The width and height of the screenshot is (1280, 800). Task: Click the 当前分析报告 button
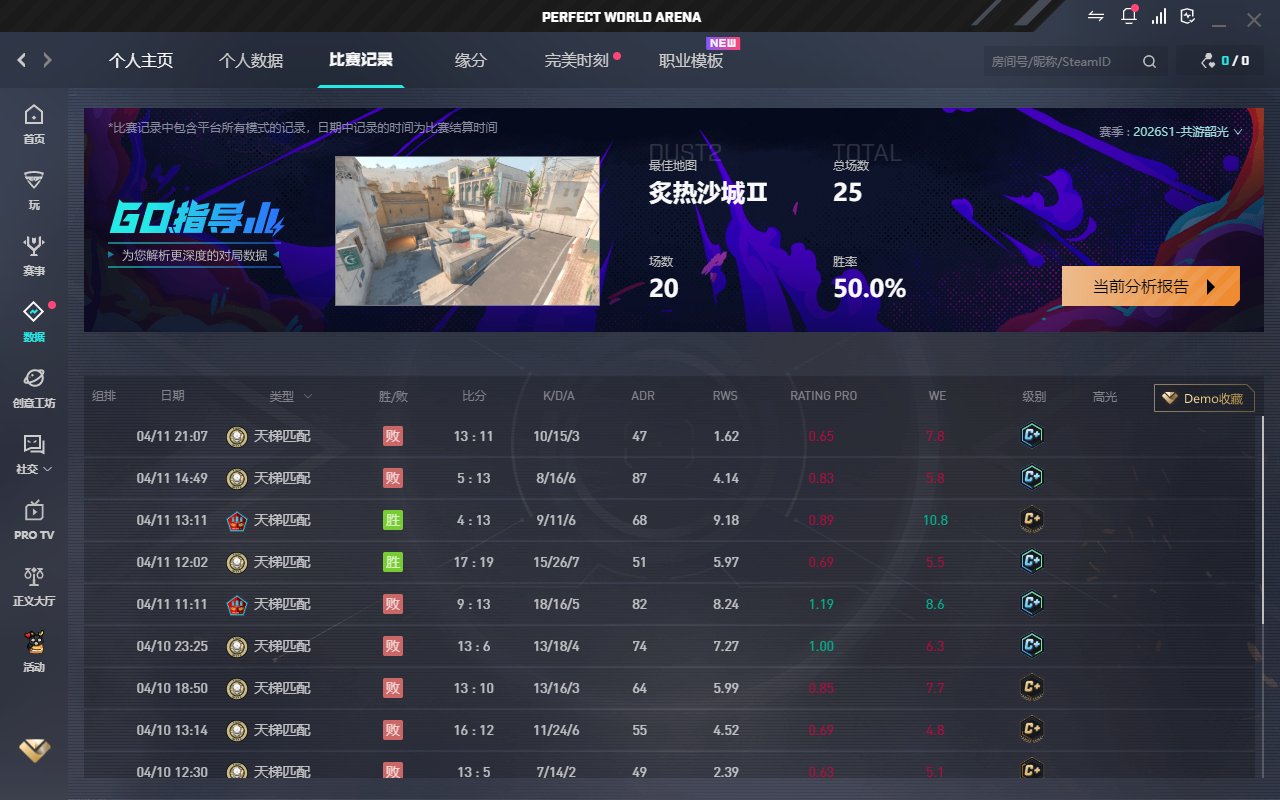1150,286
